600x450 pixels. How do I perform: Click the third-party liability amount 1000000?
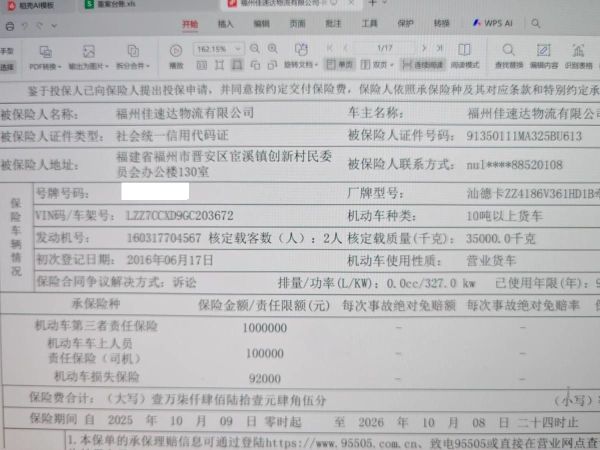(x=264, y=328)
